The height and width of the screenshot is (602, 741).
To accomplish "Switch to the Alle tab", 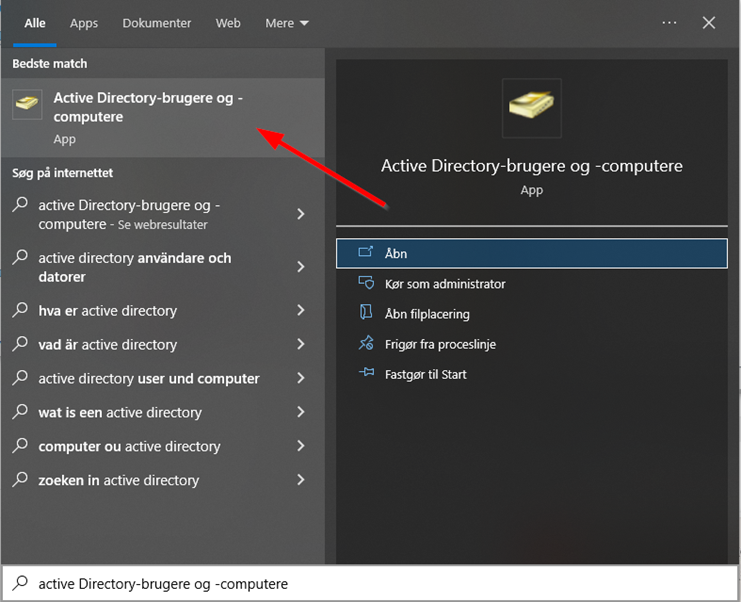I will click(35, 23).
